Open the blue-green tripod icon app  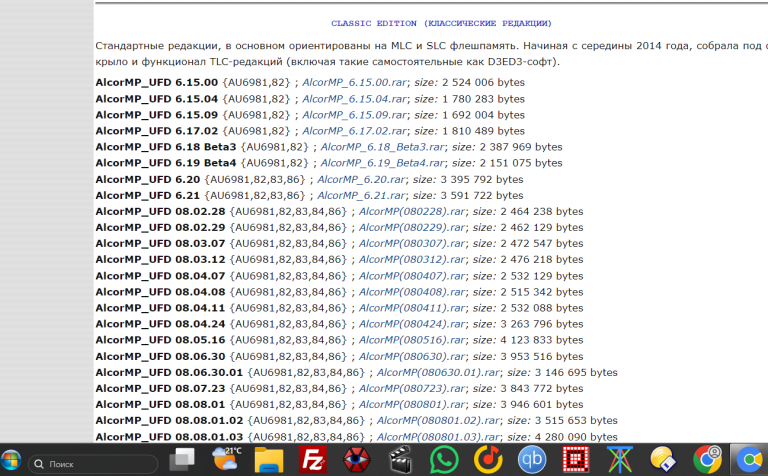click(x=620, y=460)
